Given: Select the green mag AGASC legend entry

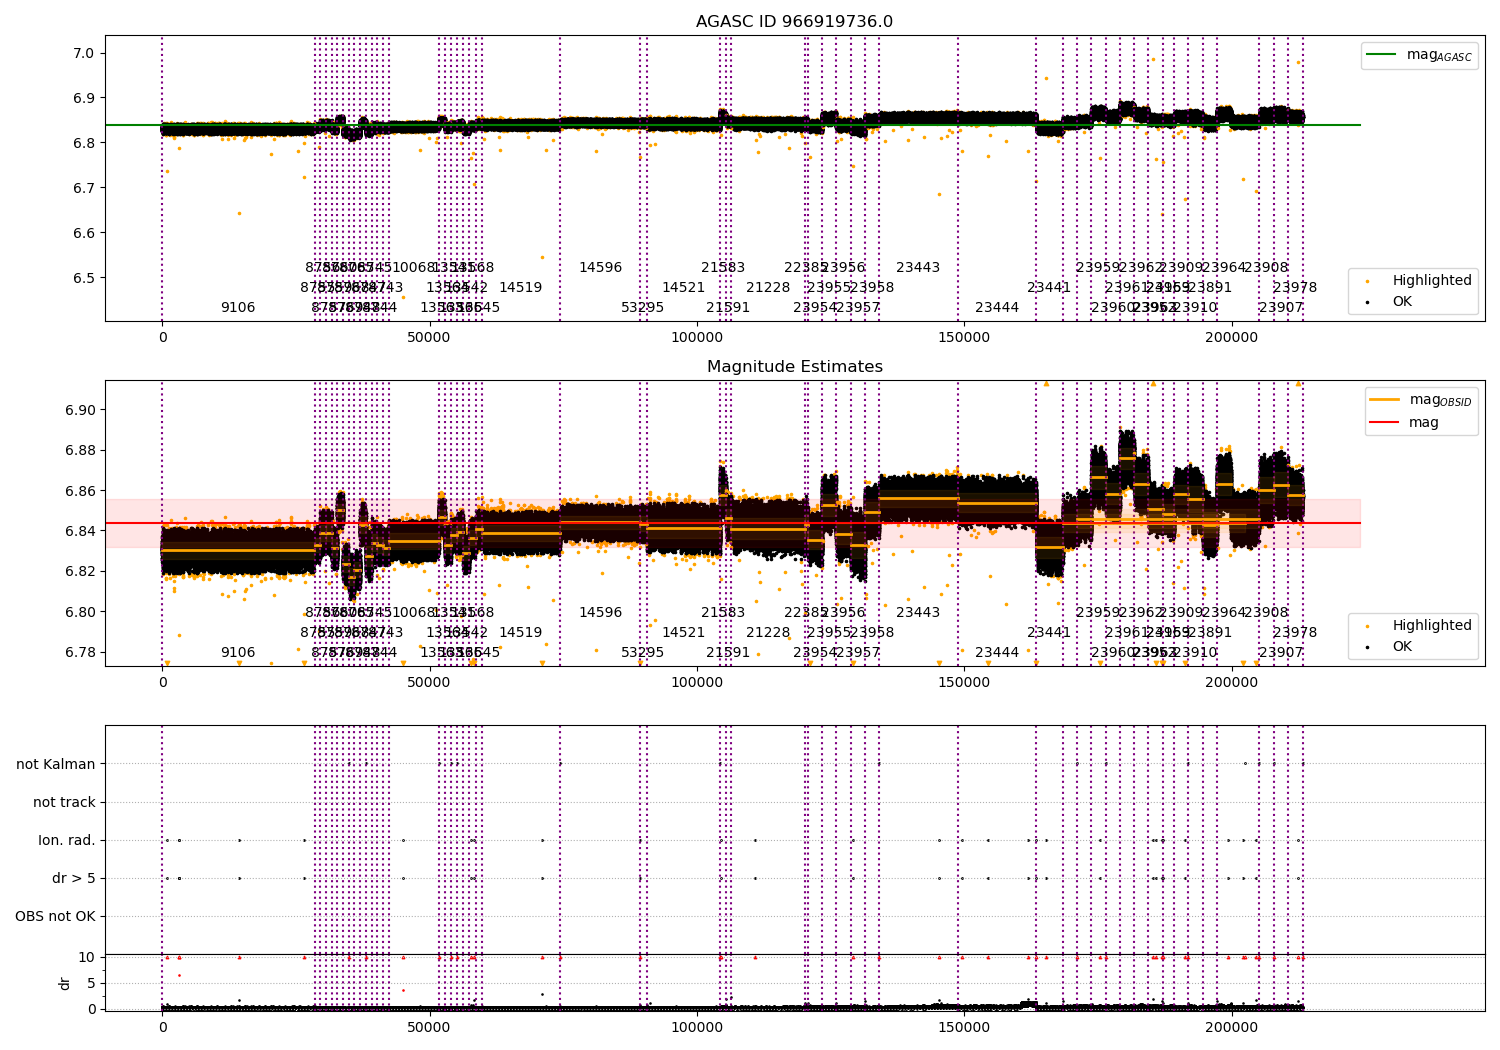Looking at the screenshot, I should pos(1419,55).
